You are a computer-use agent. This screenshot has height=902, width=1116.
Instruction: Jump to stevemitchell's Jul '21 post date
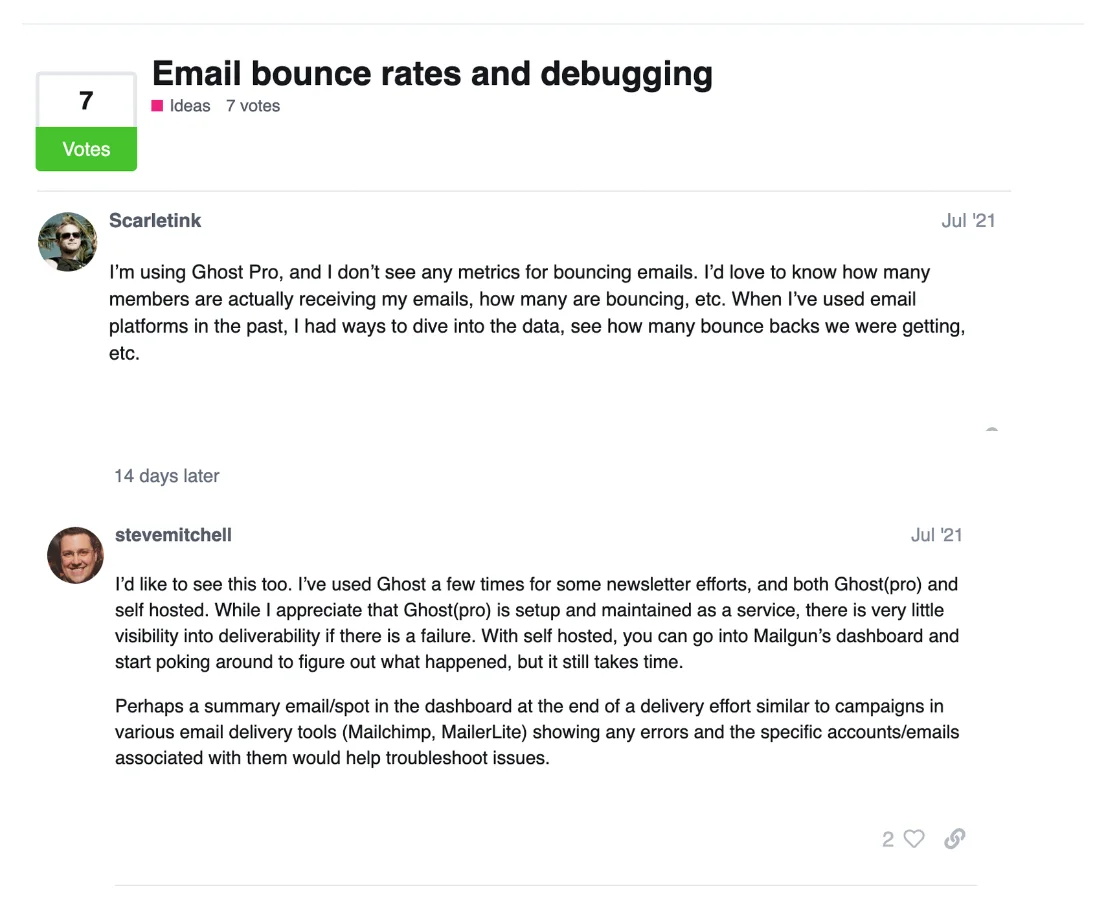(x=936, y=535)
